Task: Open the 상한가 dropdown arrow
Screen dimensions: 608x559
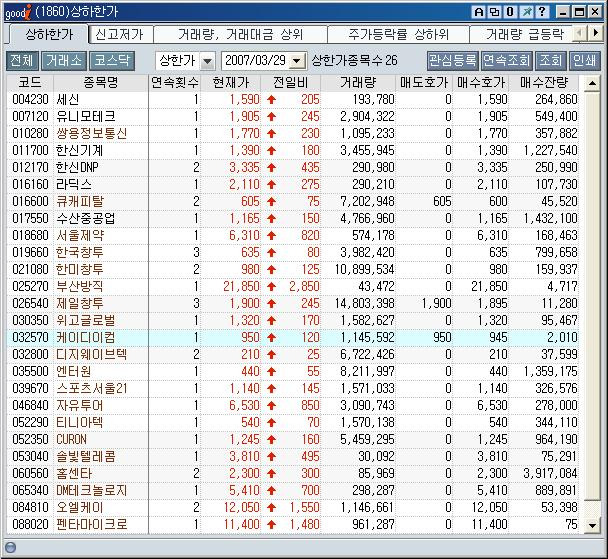Action: [207, 61]
